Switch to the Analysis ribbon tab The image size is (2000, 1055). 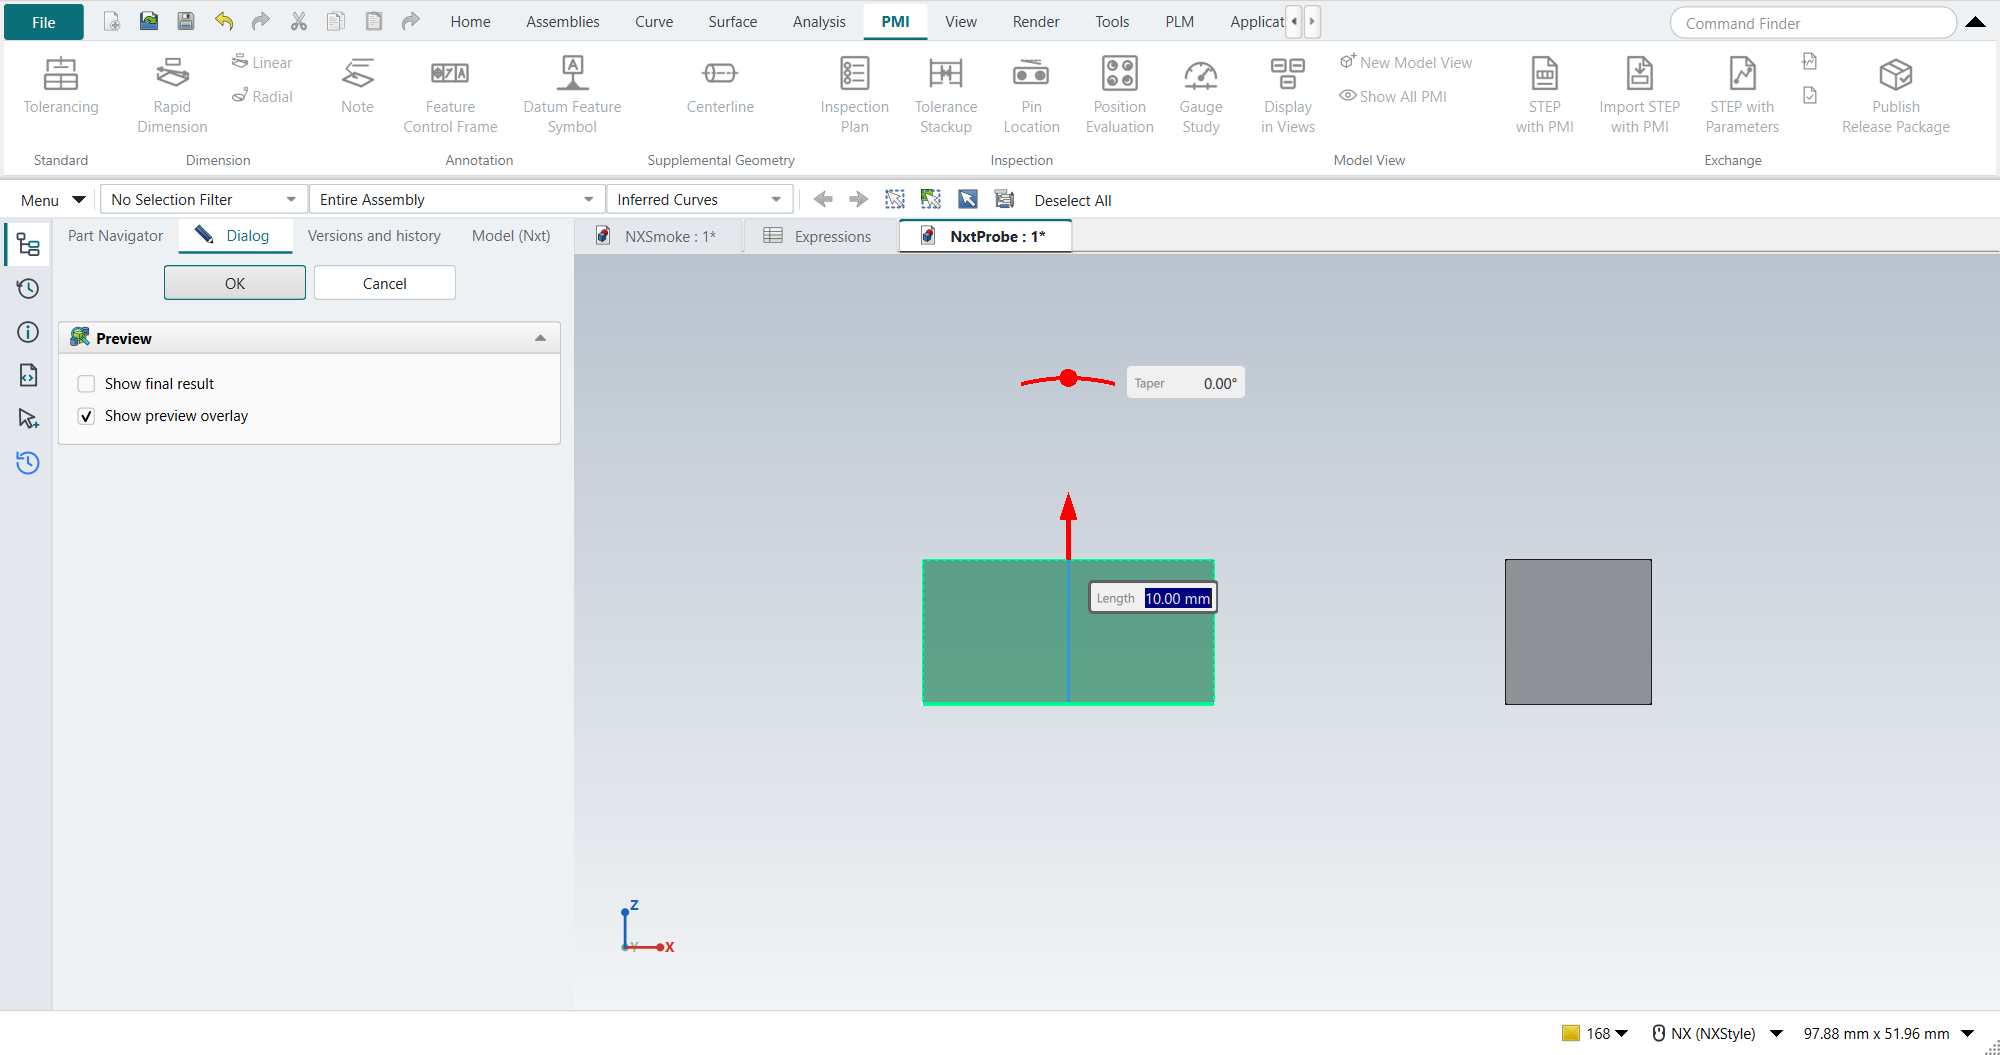[819, 21]
